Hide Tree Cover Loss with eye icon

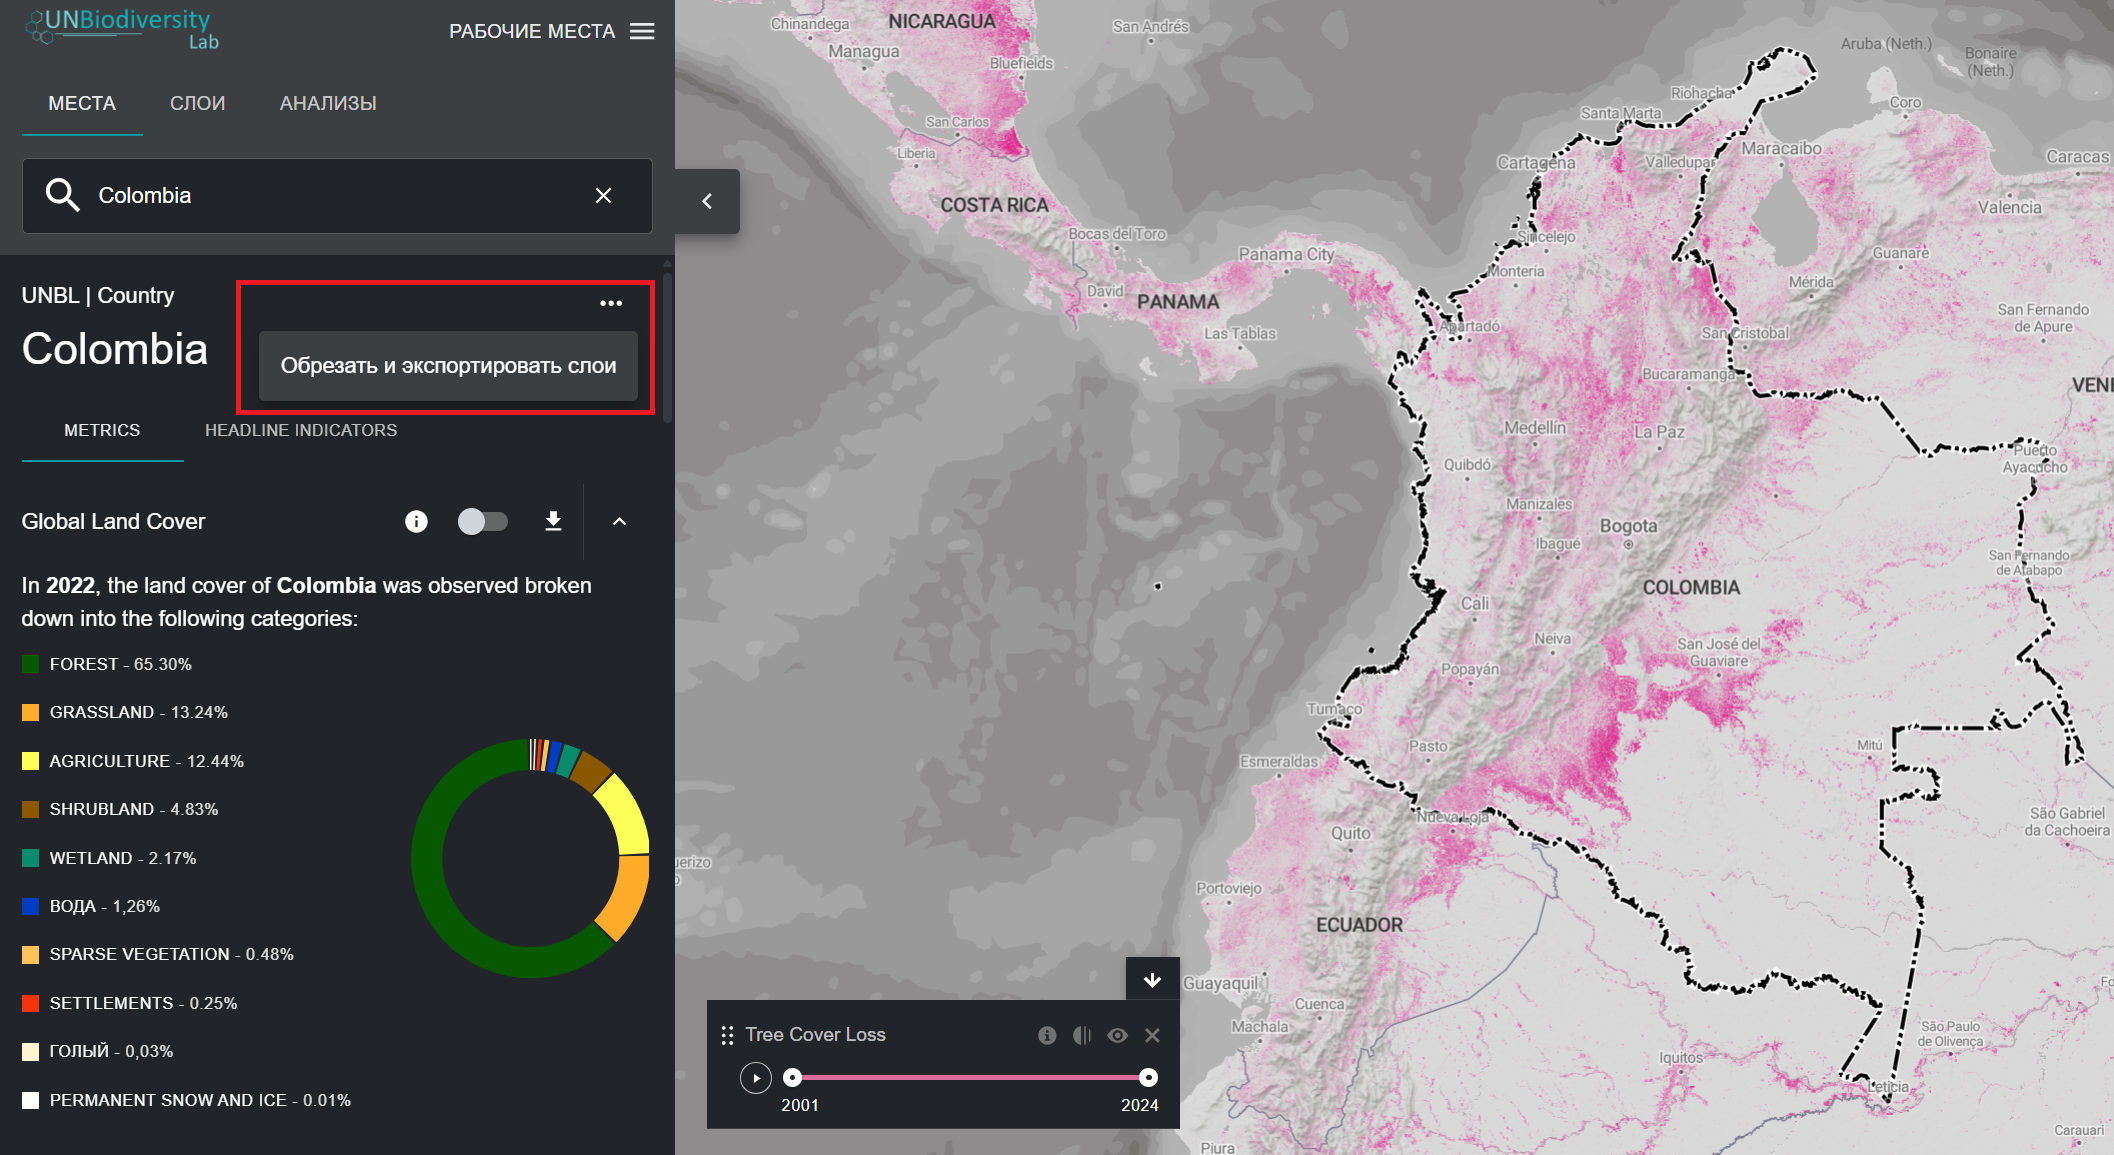pos(1117,1035)
